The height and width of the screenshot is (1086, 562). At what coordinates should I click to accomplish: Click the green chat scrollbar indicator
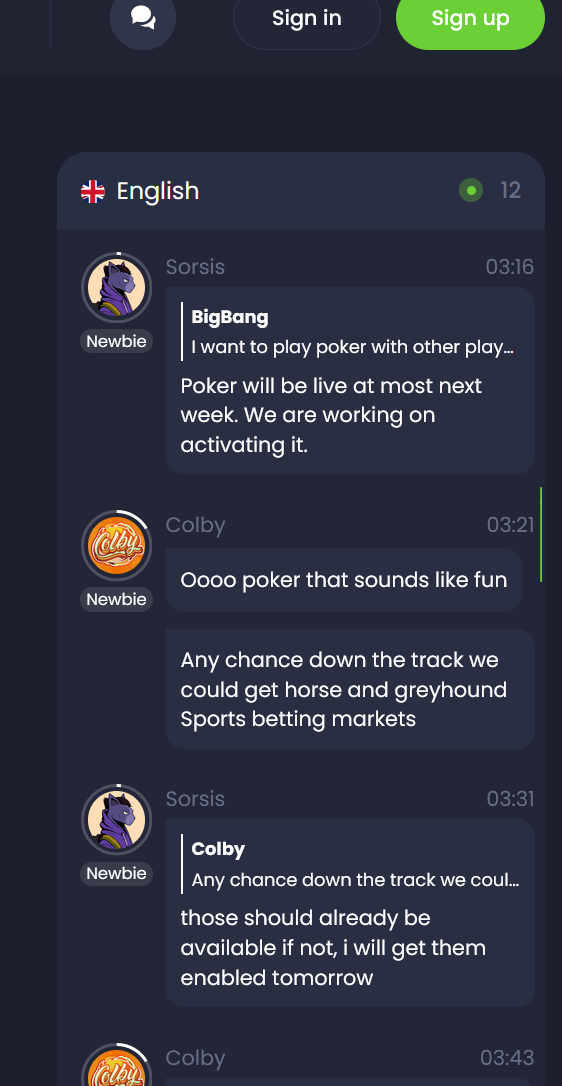pos(541,534)
